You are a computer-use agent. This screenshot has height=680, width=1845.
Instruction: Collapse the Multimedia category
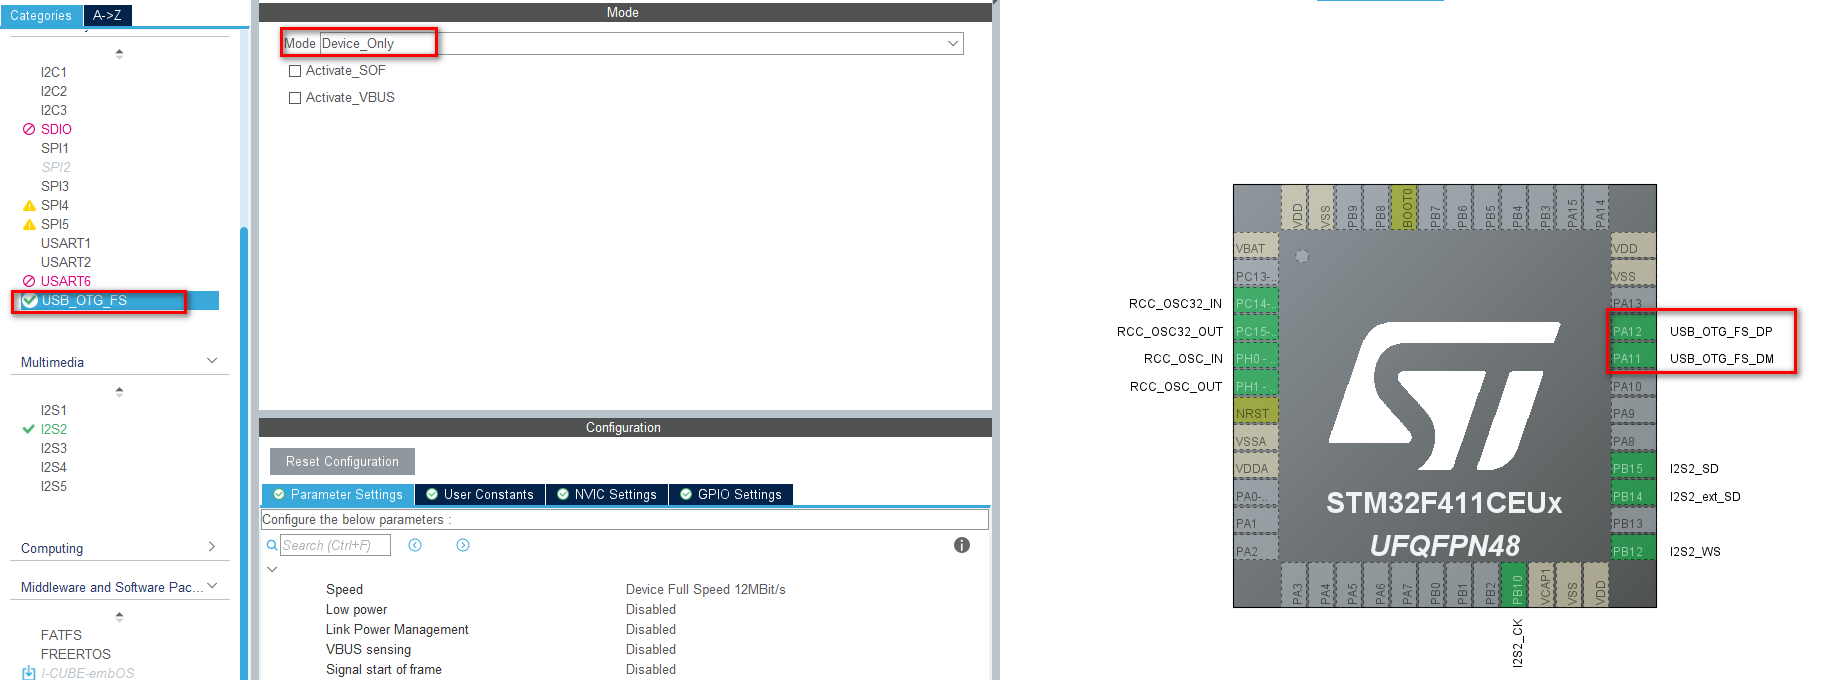212,360
